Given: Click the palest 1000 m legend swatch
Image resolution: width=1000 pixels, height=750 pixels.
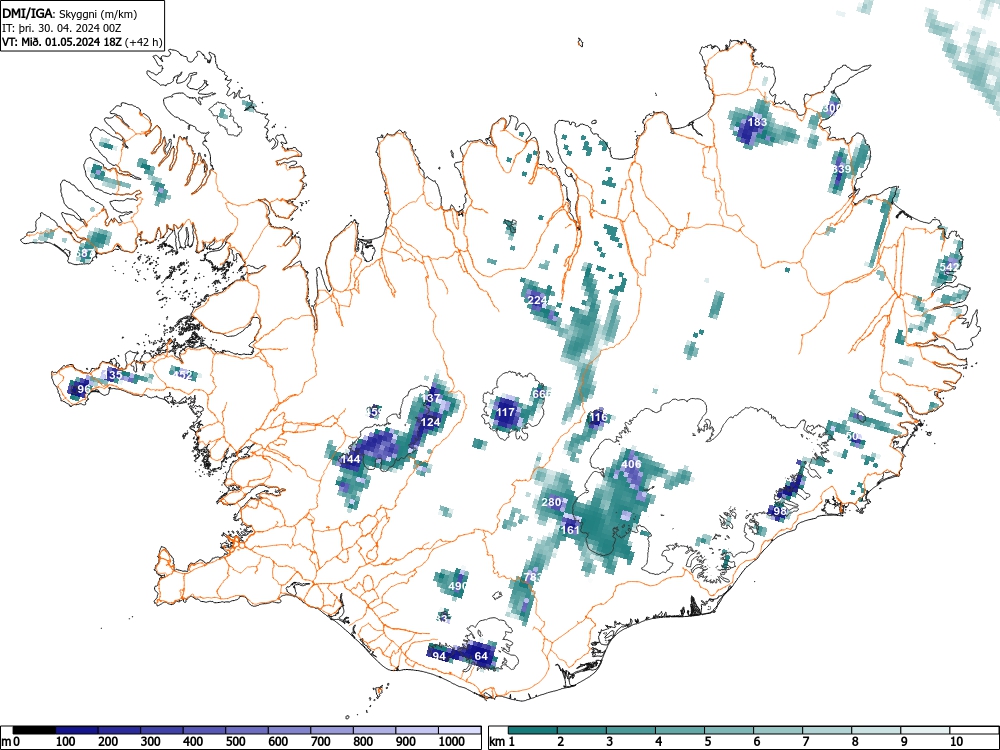Looking at the screenshot, I should coord(459,730).
